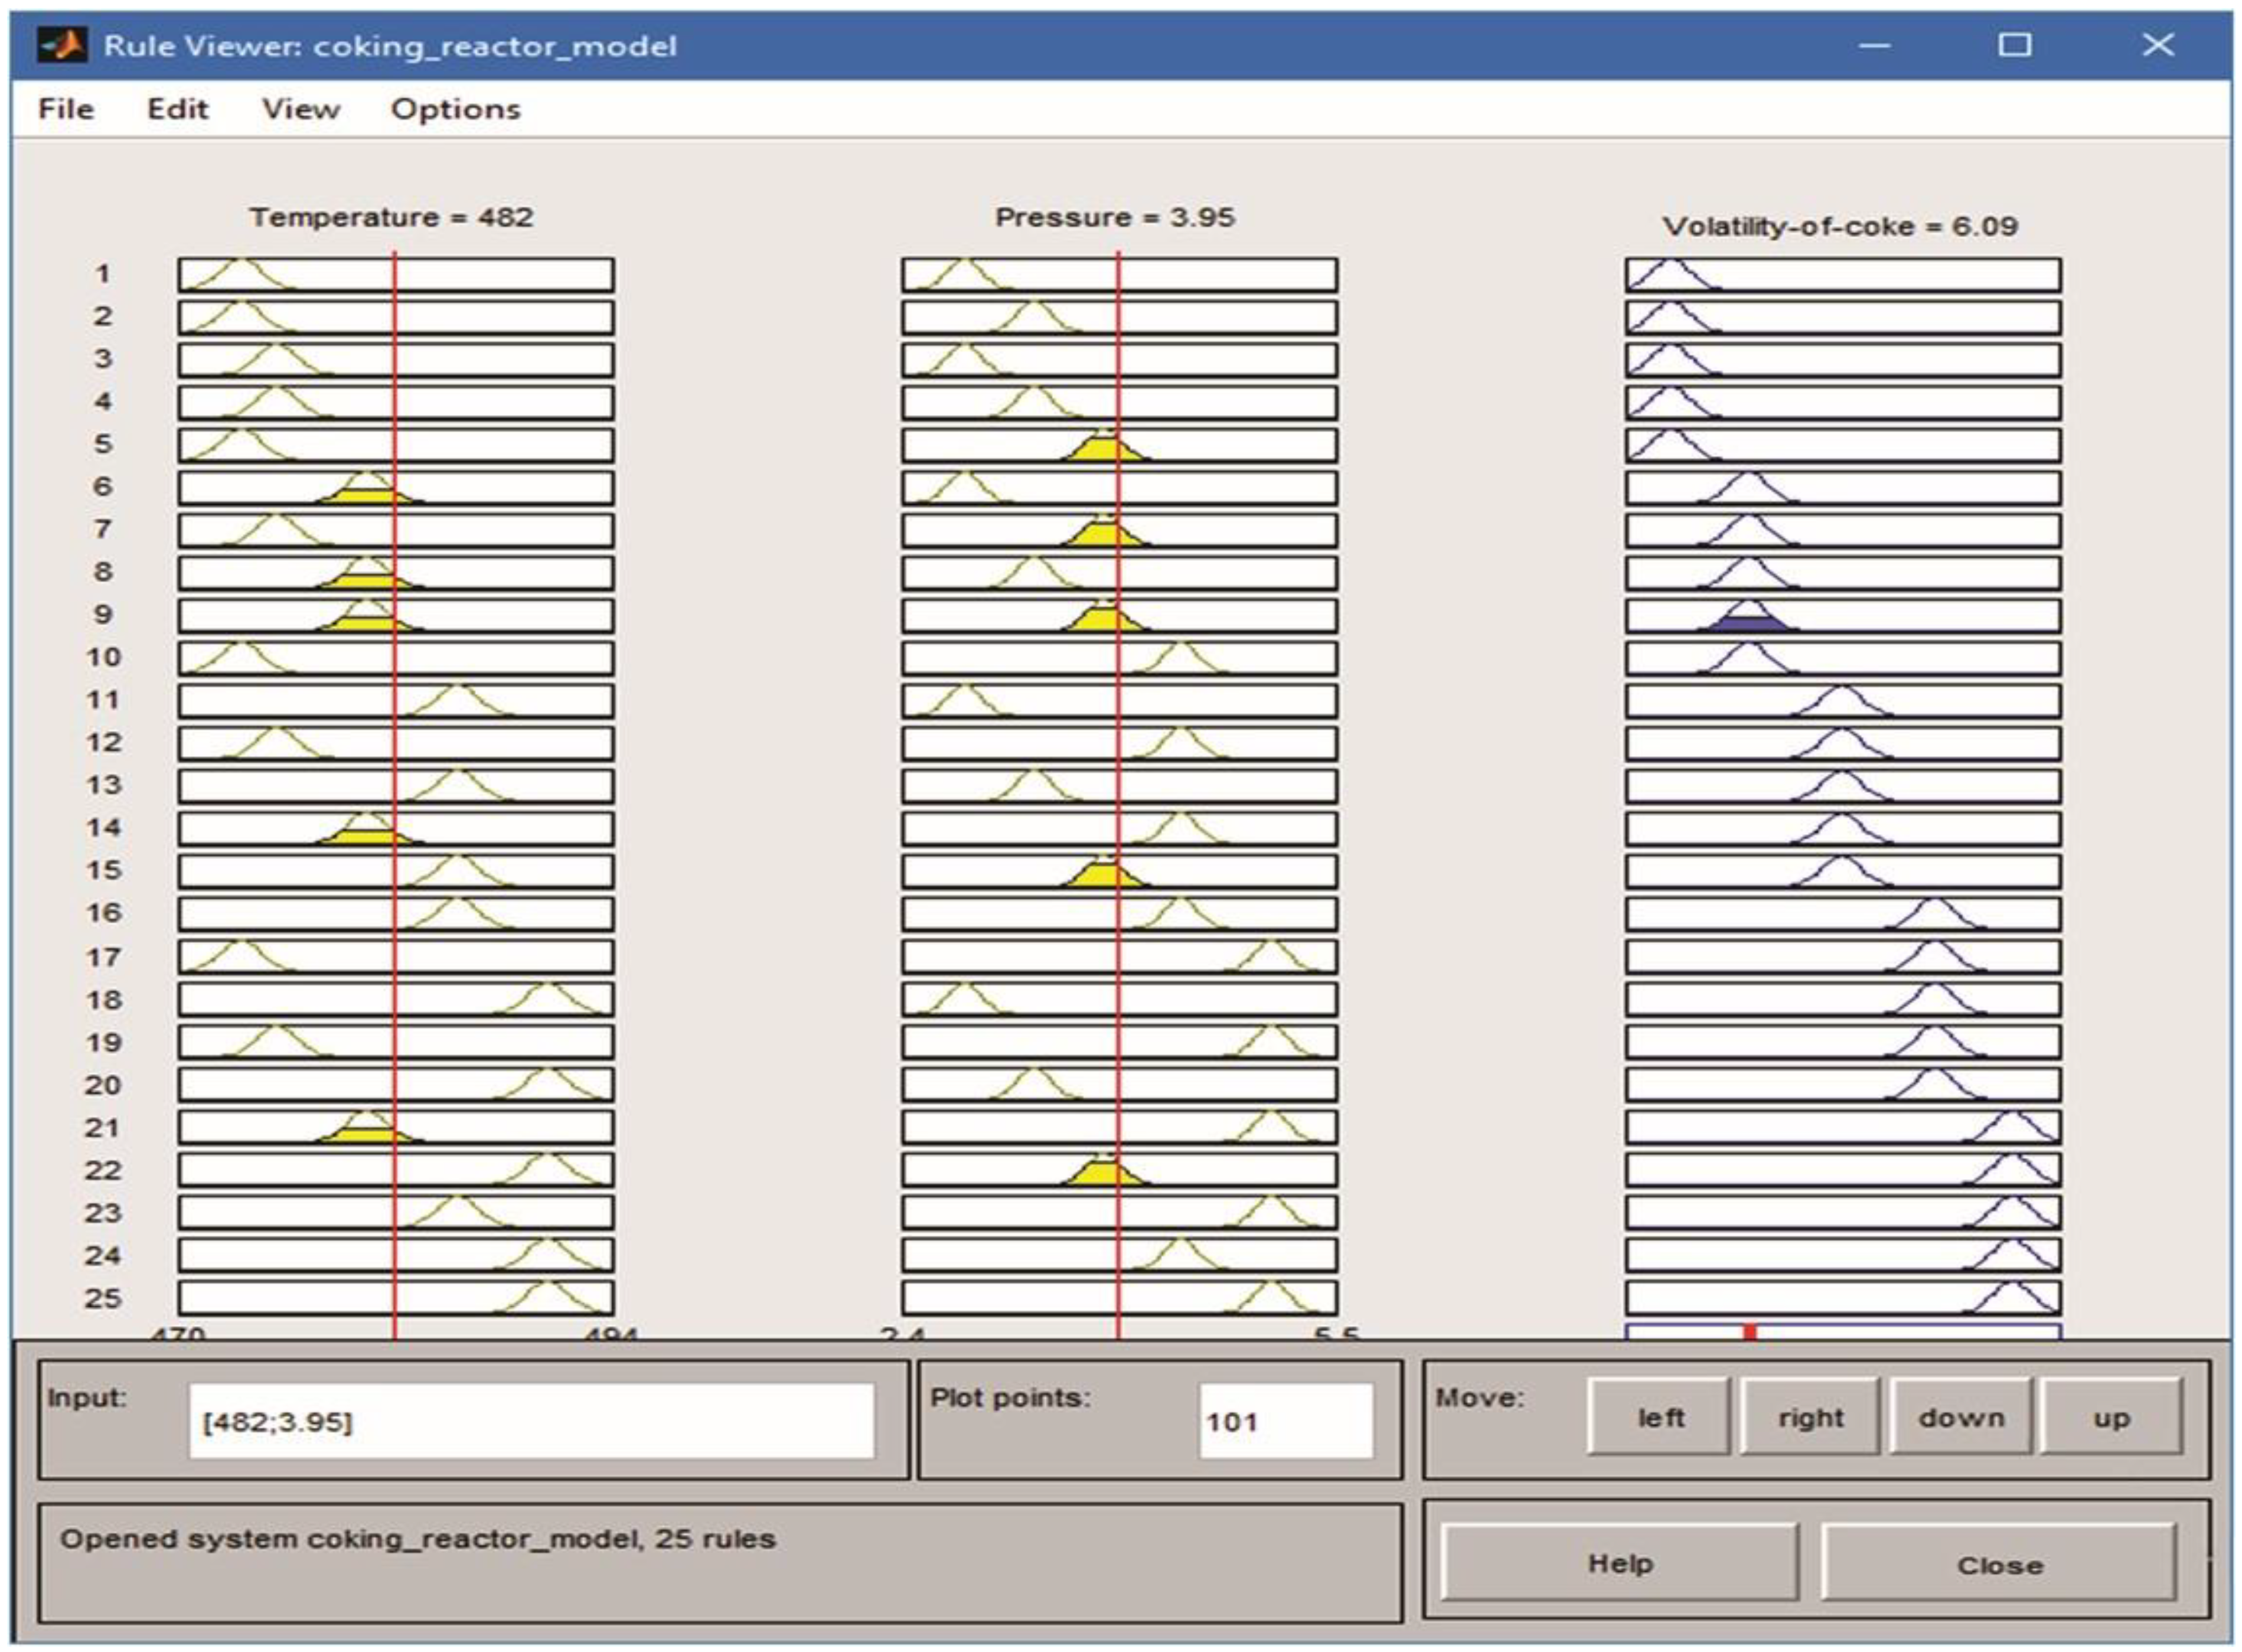Open the Options menu

(455, 109)
